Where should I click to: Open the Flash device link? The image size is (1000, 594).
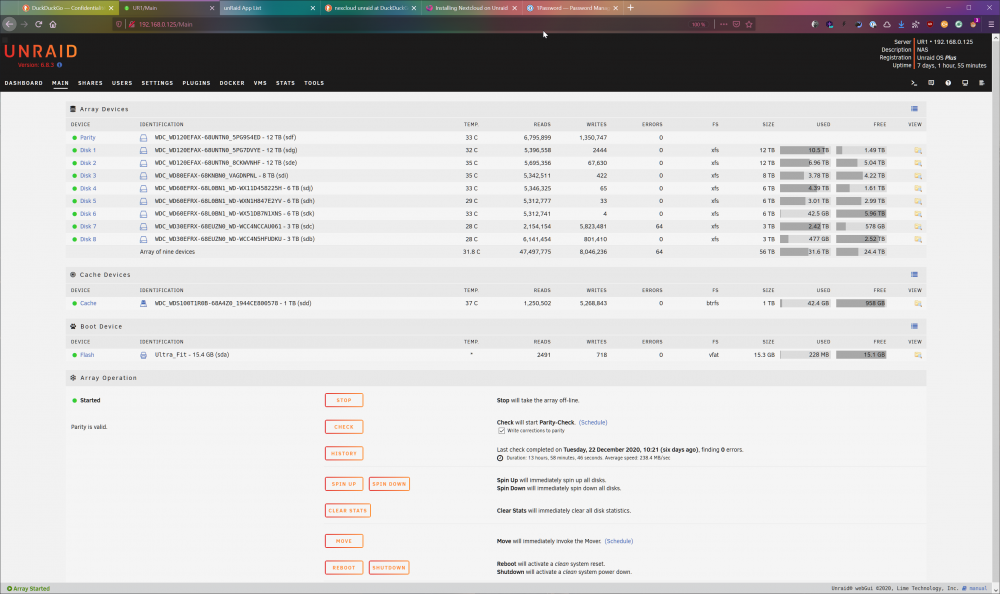(x=87, y=355)
